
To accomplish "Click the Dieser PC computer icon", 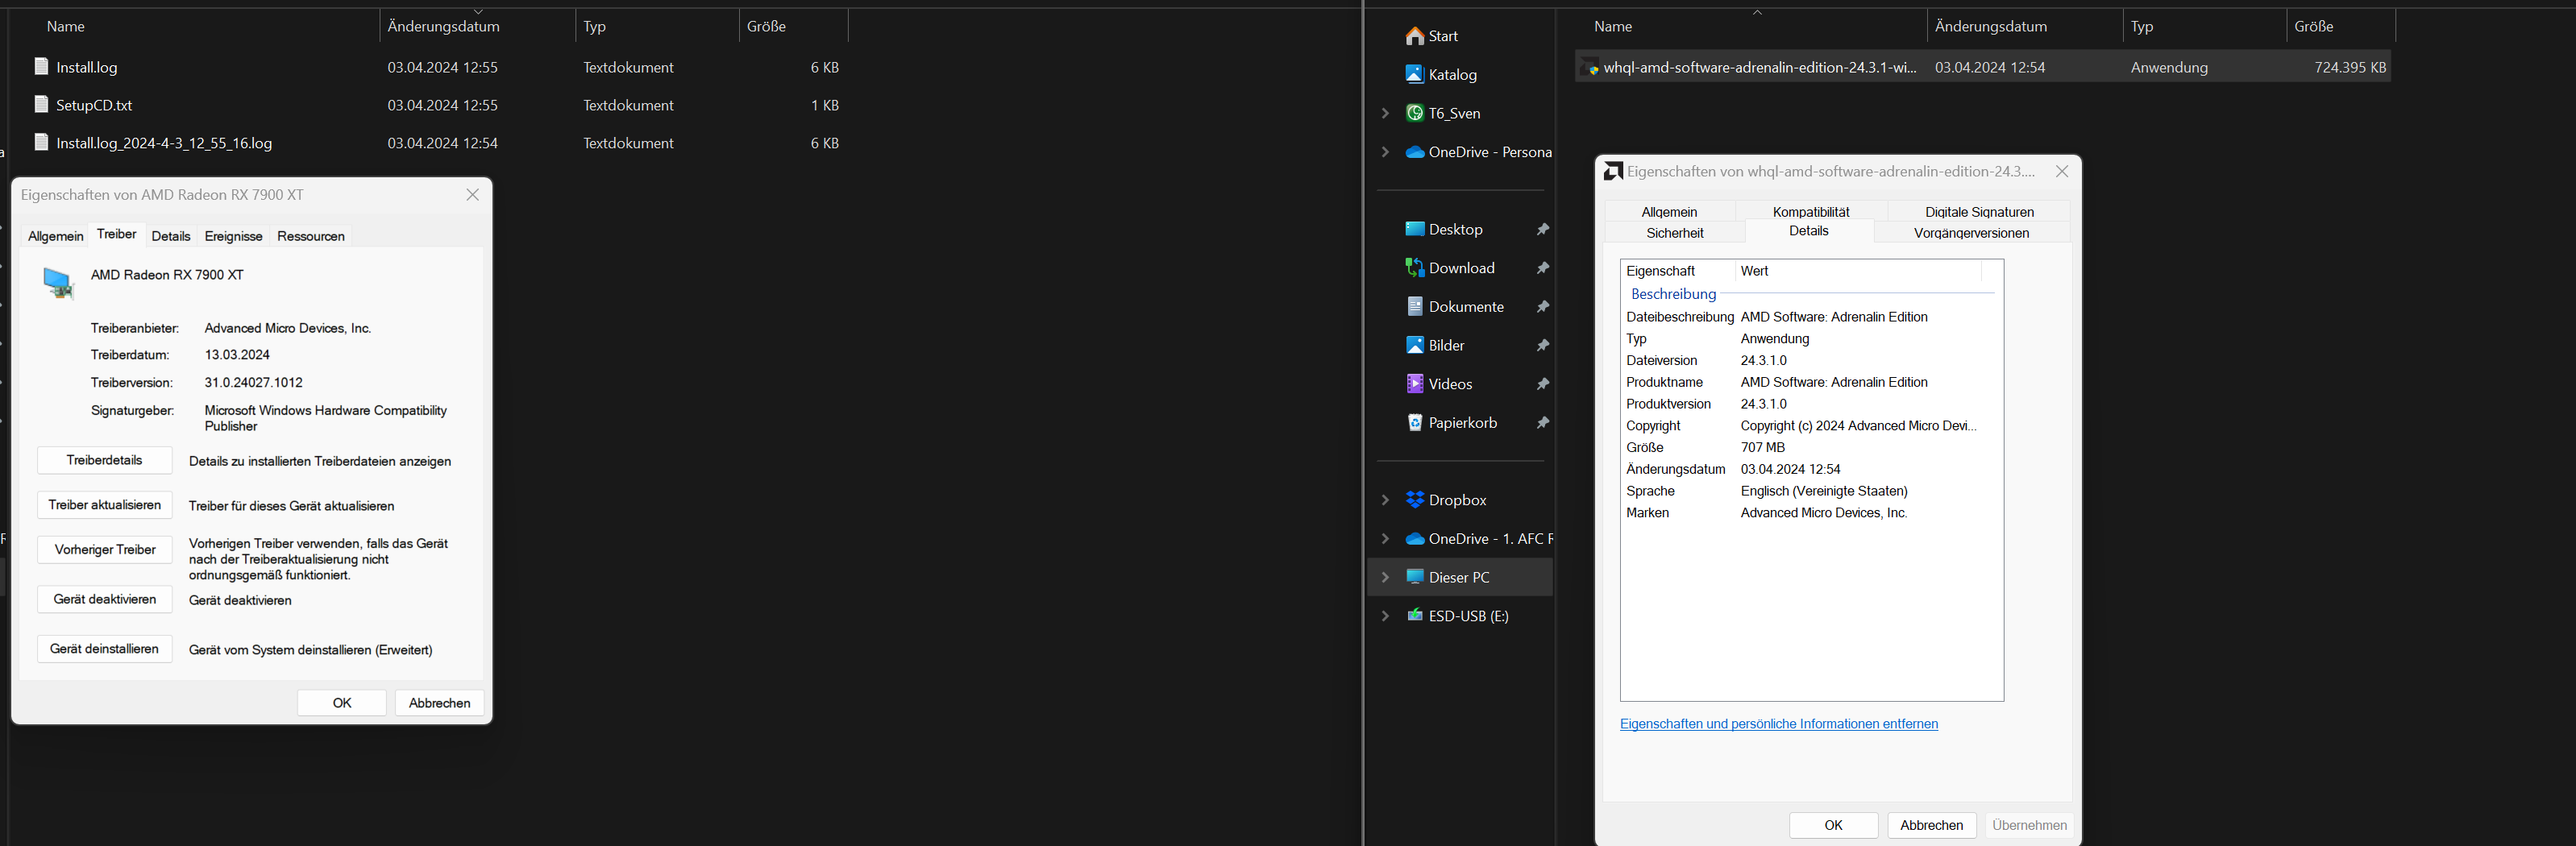I will point(1414,577).
